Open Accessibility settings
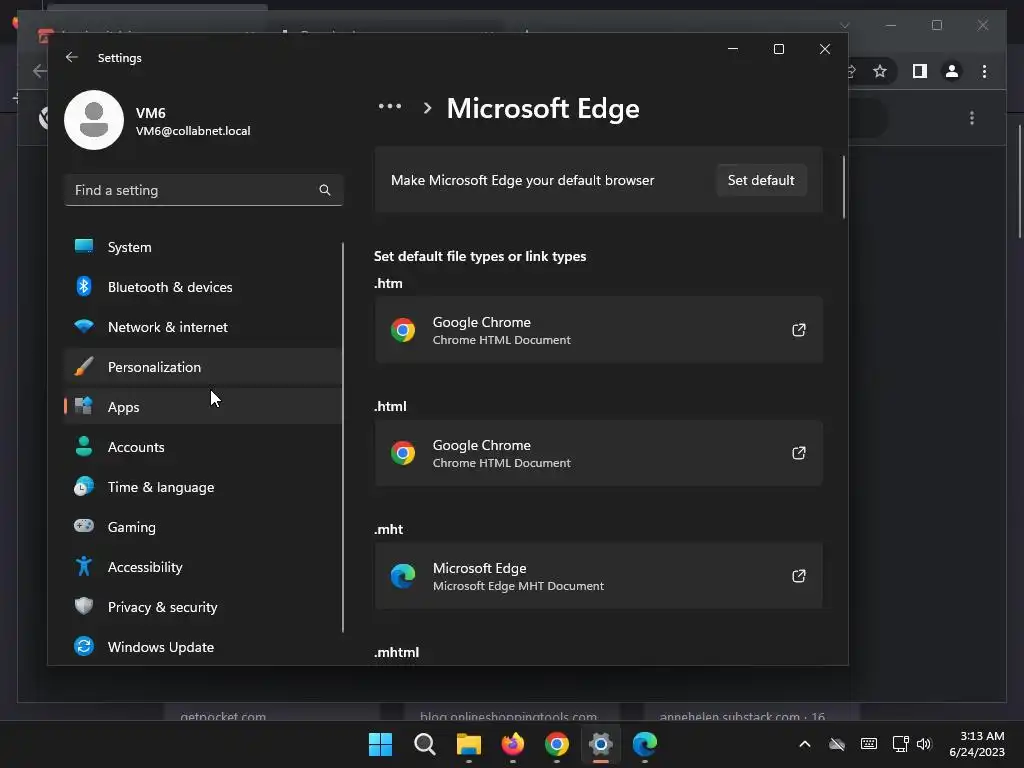Viewport: 1024px width, 768px height. (203, 567)
